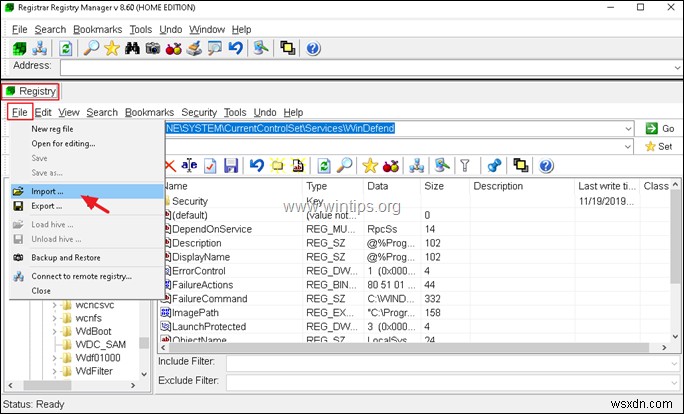Click the rename icon in registry toolbar
The image size is (684, 414).
(189, 165)
